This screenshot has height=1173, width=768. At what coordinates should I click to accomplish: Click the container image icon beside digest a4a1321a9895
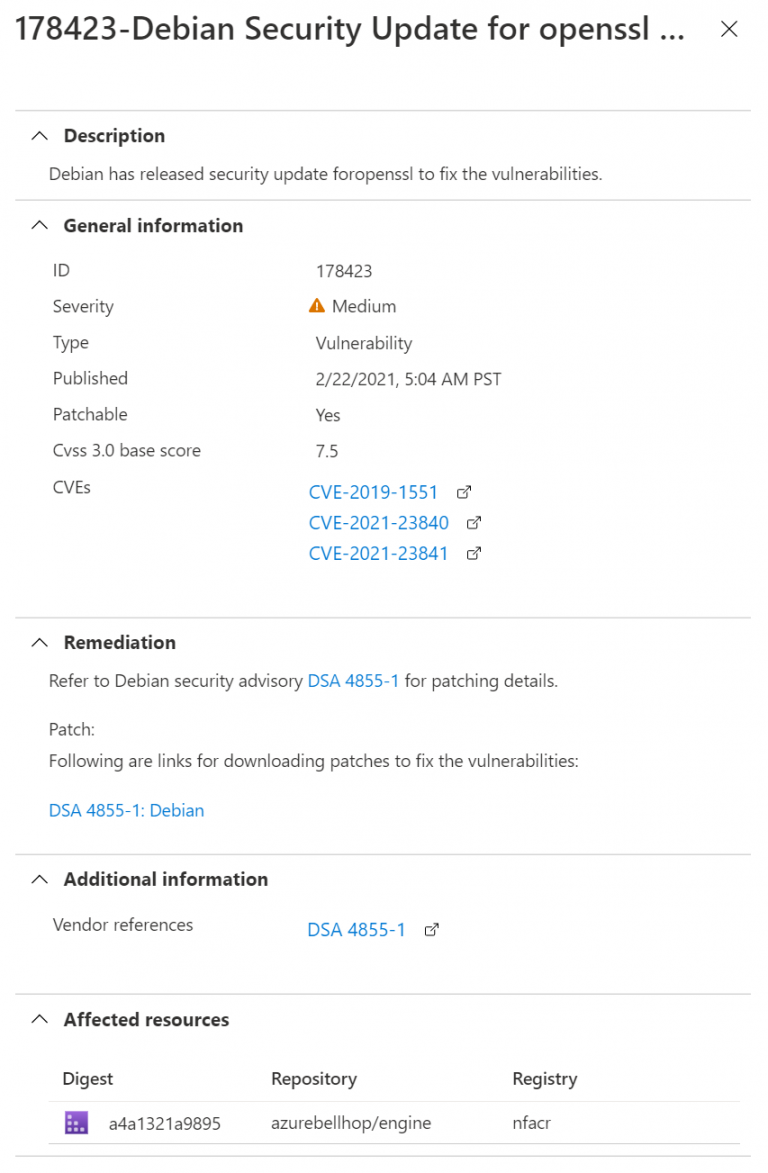75,1122
